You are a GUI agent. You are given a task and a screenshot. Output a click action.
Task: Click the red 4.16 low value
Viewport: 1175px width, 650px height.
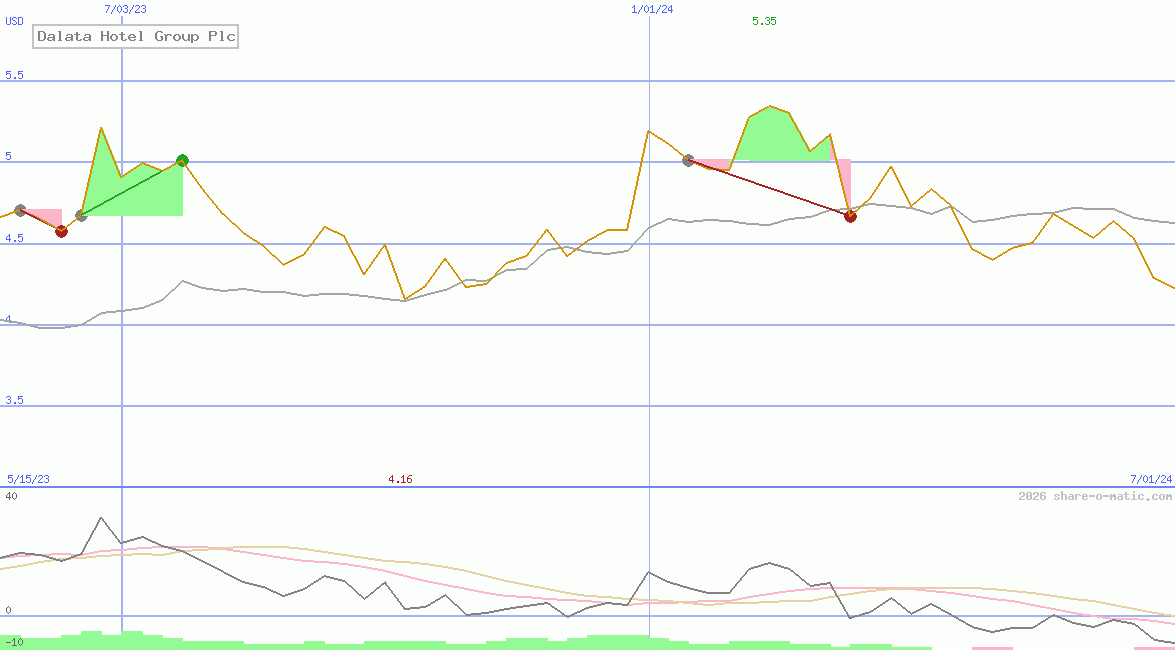[400, 479]
